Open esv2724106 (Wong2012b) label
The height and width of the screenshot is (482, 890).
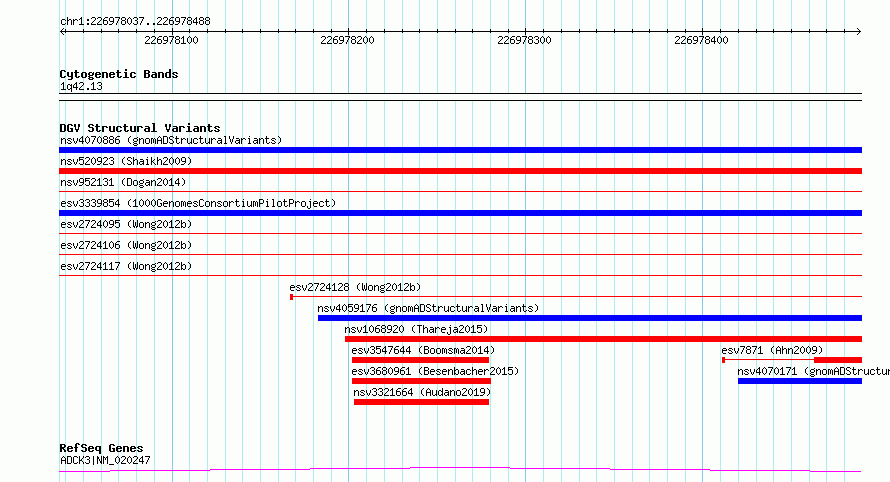click(126, 245)
